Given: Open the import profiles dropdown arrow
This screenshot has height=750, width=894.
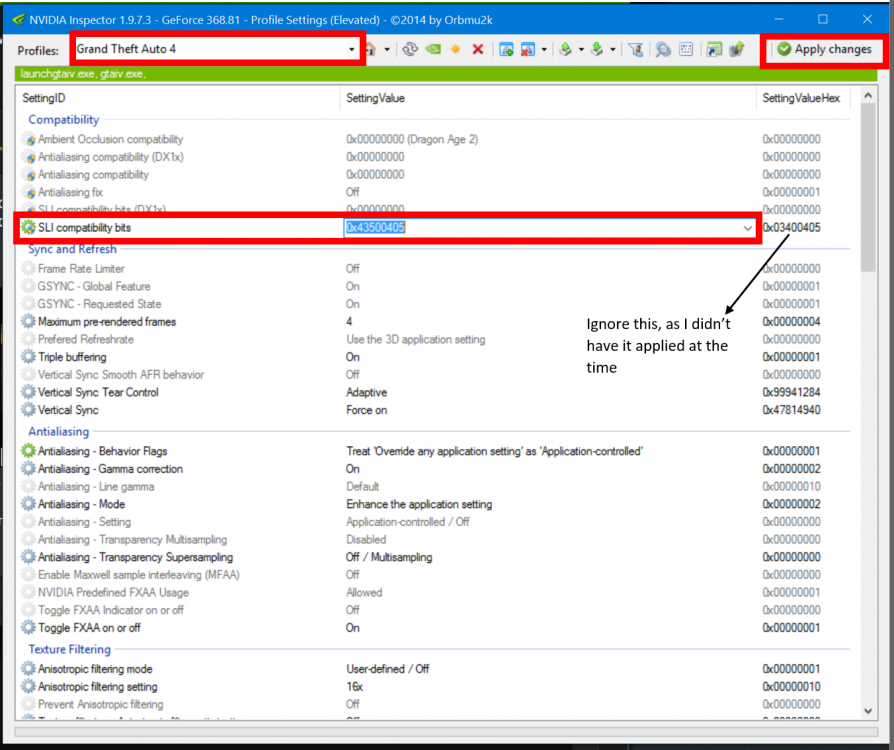Looking at the screenshot, I should click(612, 50).
